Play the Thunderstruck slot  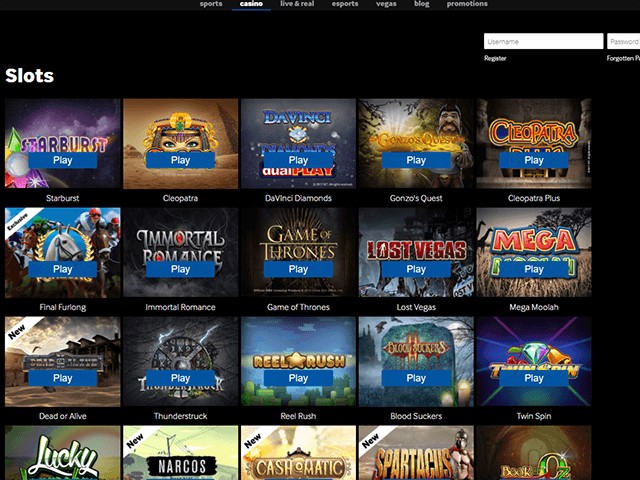click(180, 378)
